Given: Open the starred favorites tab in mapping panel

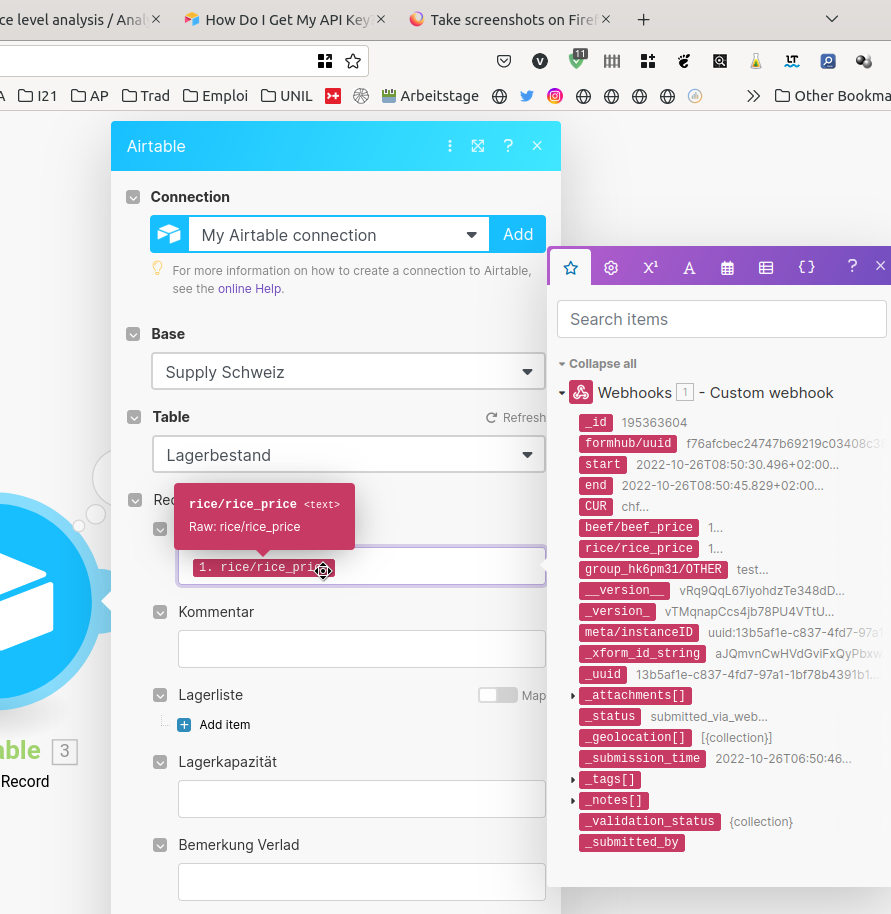Looking at the screenshot, I should pyautogui.click(x=571, y=268).
